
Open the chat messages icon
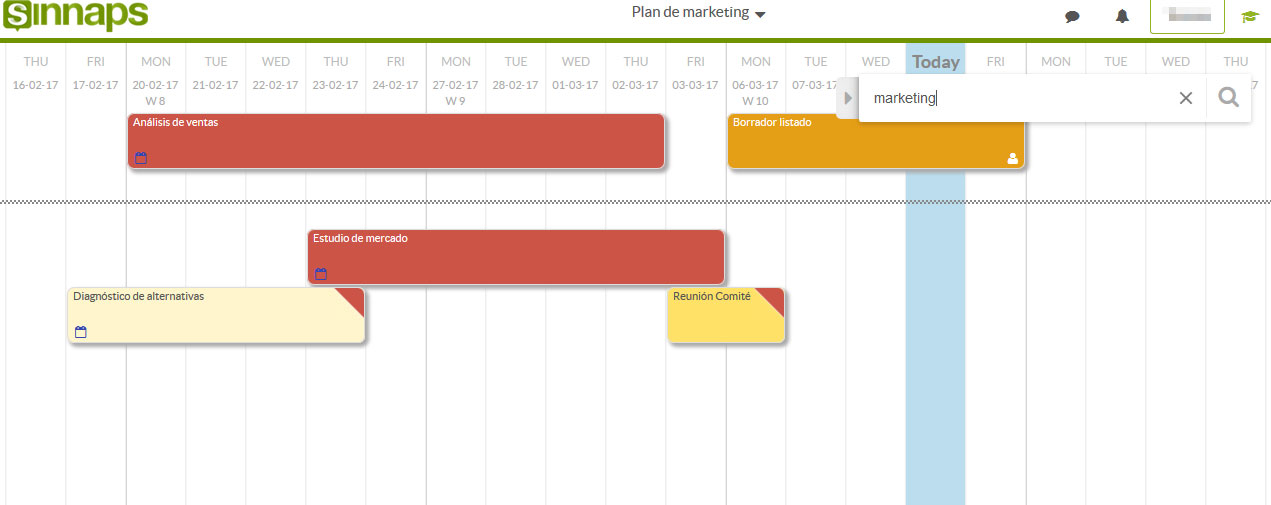(x=1072, y=16)
